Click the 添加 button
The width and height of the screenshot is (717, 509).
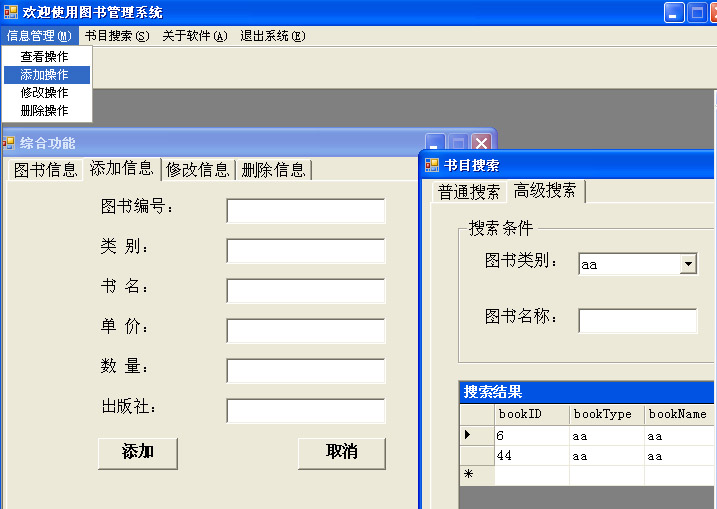click(x=138, y=453)
